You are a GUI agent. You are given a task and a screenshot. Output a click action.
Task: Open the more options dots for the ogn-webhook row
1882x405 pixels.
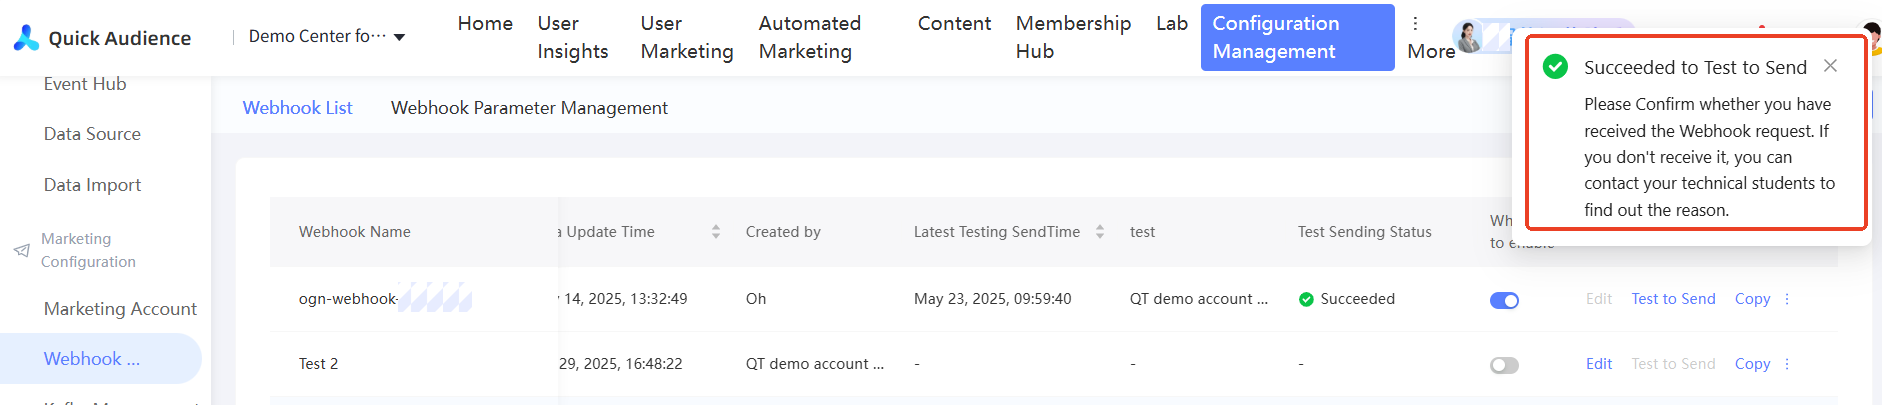pyautogui.click(x=1787, y=299)
